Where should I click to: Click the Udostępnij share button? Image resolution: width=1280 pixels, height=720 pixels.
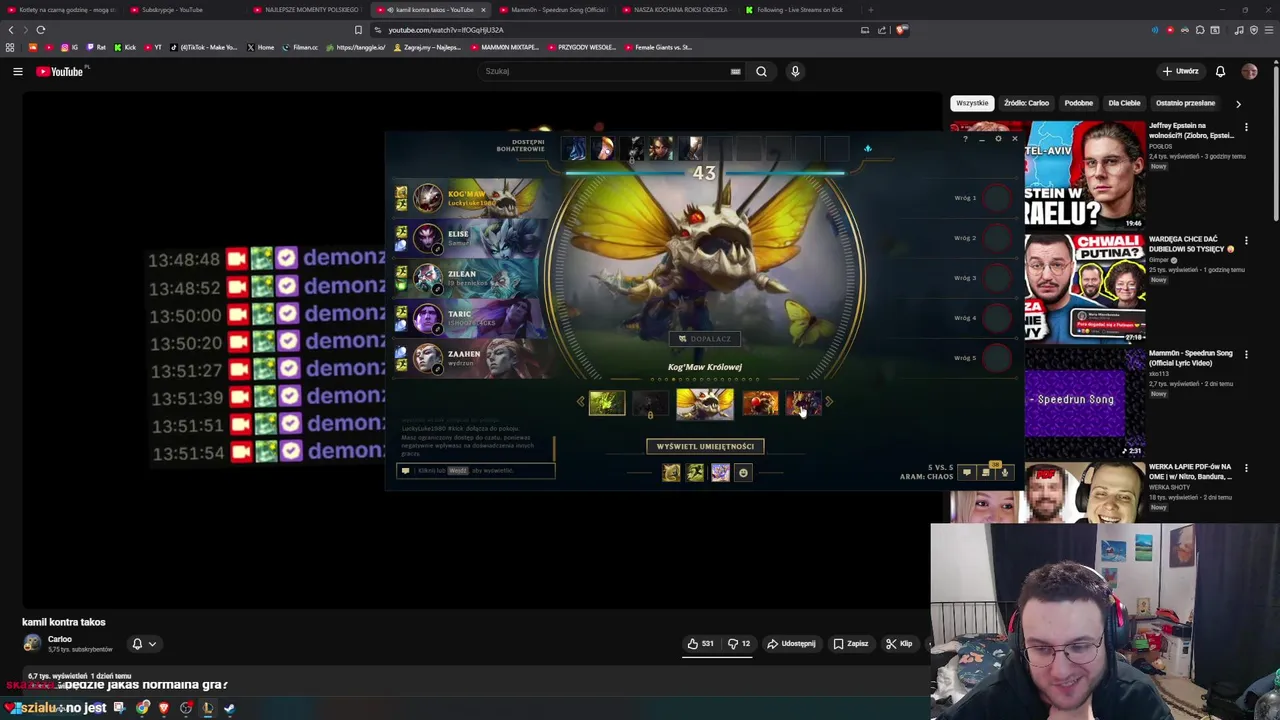(791, 644)
